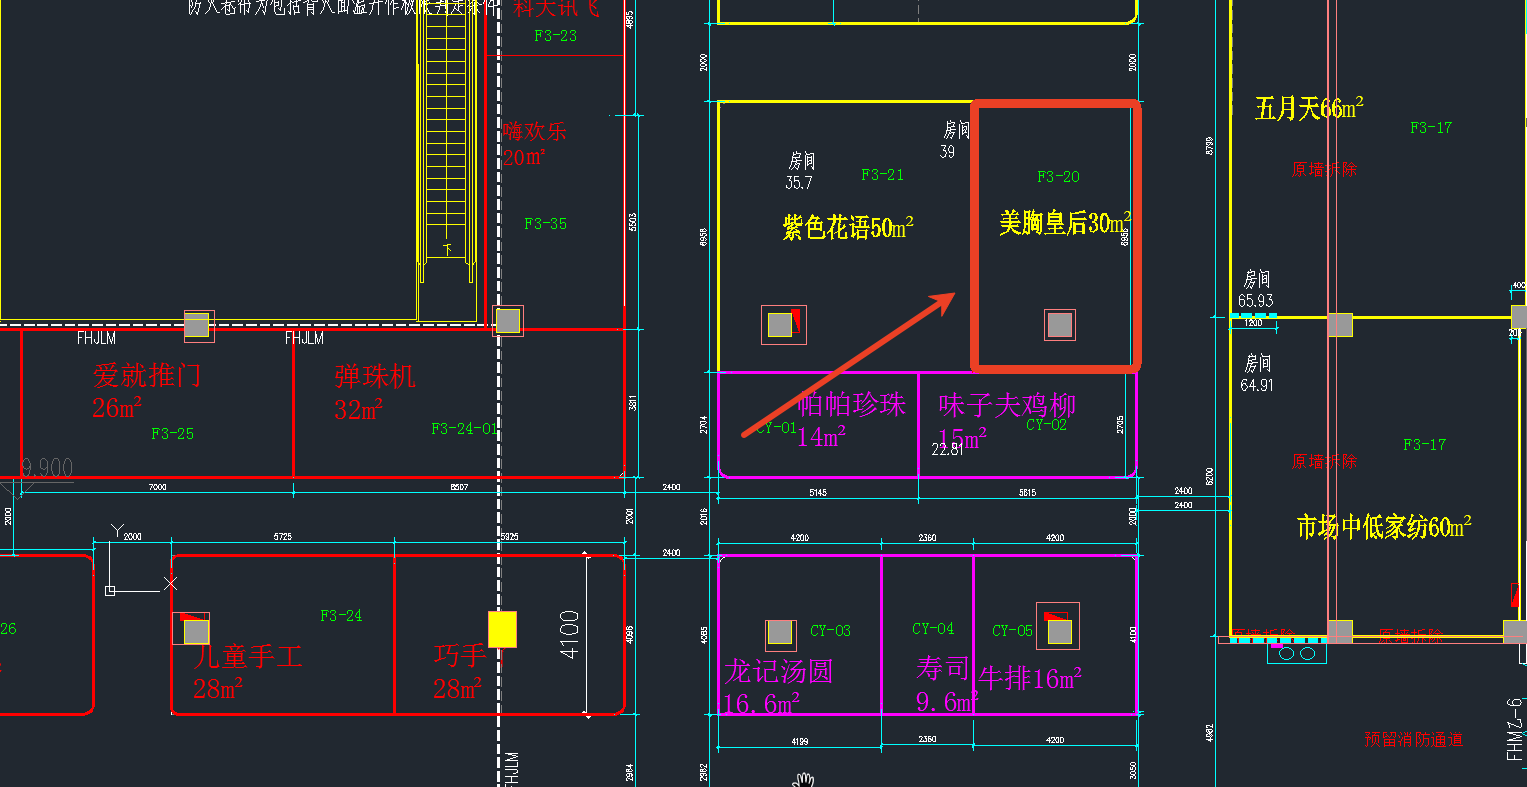Click the 美胸皇后30m² room name text
This screenshot has width=1527, height=787.
click(x=1064, y=222)
